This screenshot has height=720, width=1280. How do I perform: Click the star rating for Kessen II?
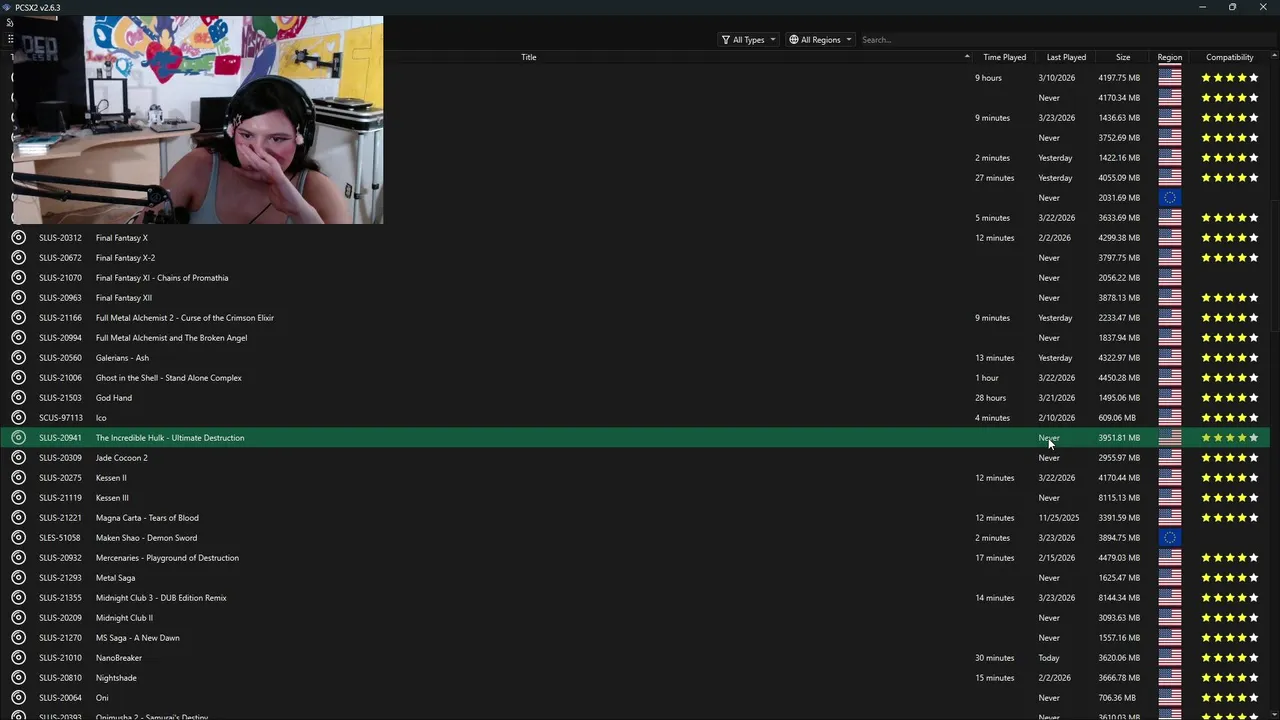click(1230, 478)
